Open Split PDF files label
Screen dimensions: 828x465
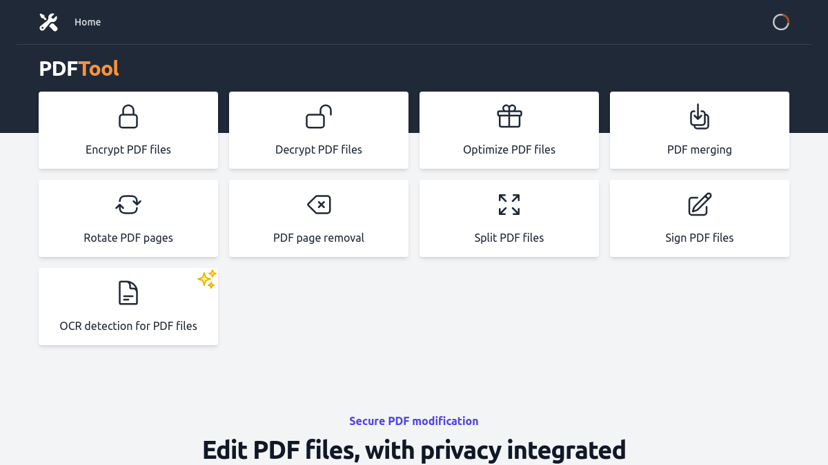coord(509,238)
